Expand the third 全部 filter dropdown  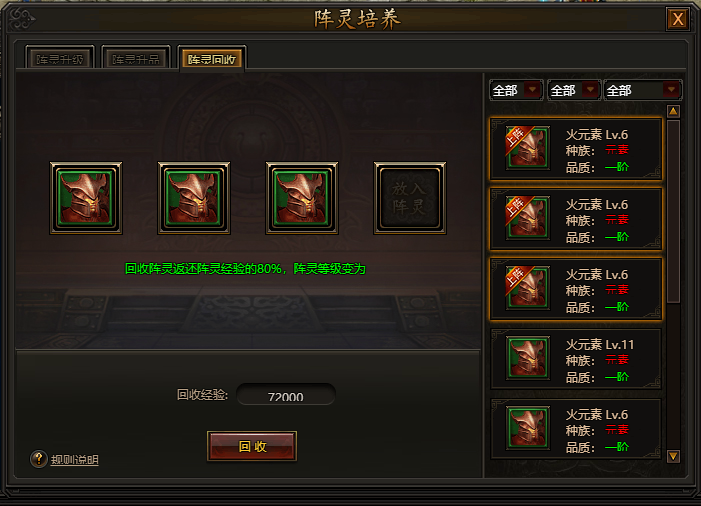(x=643, y=90)
